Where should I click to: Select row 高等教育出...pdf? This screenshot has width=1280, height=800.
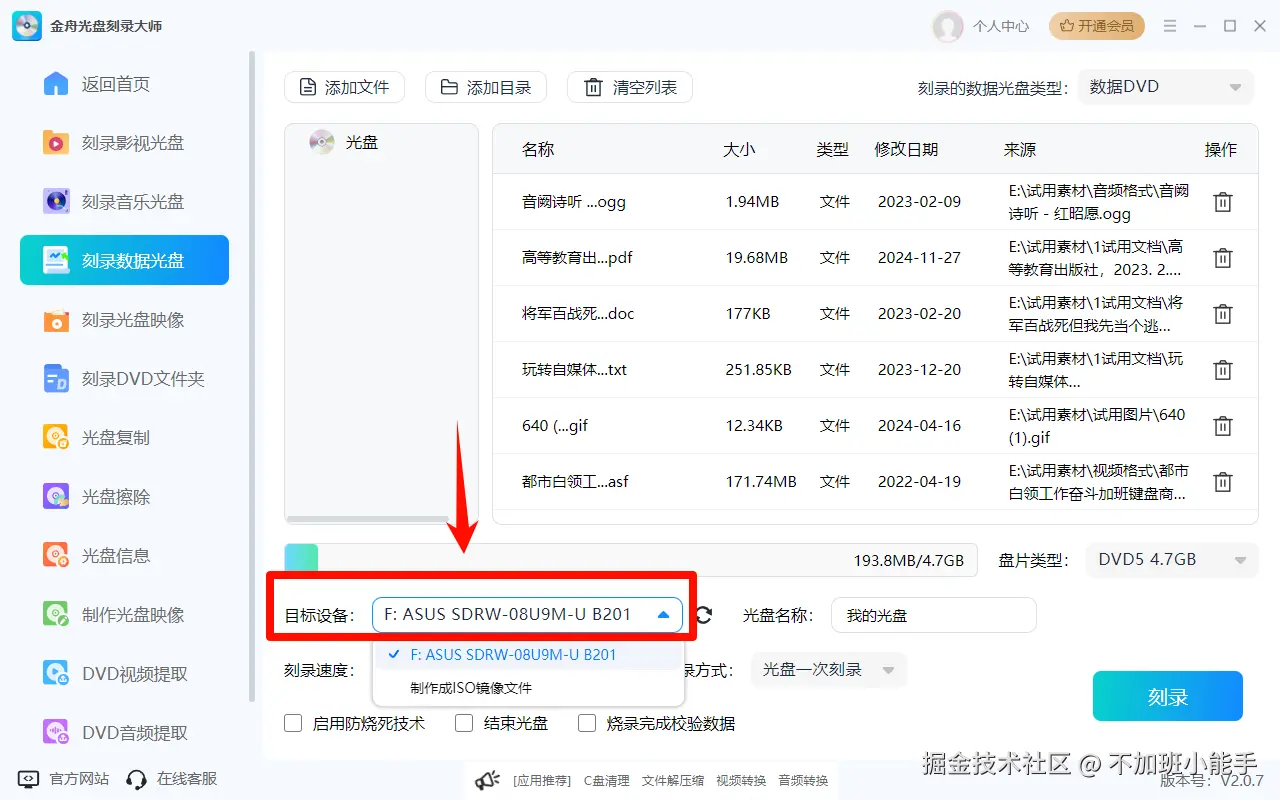(875, 258)
